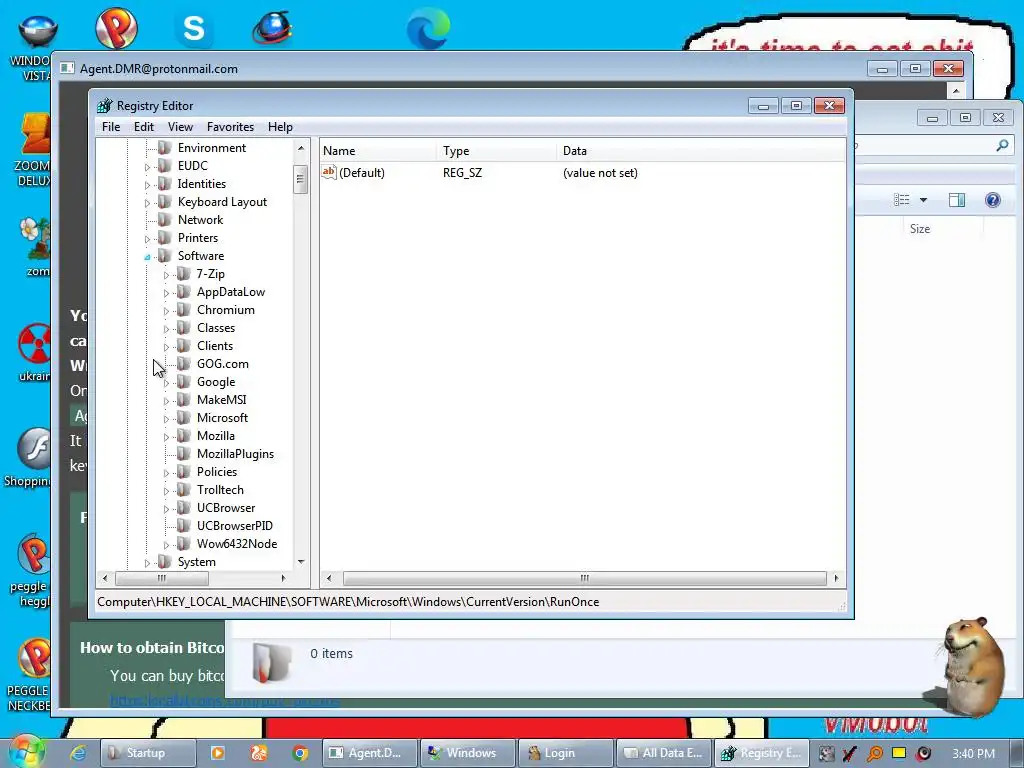This screenshot has width=1024, height=768.
Task: Switch to the Startup taskbar button
Action: (148, 753)
